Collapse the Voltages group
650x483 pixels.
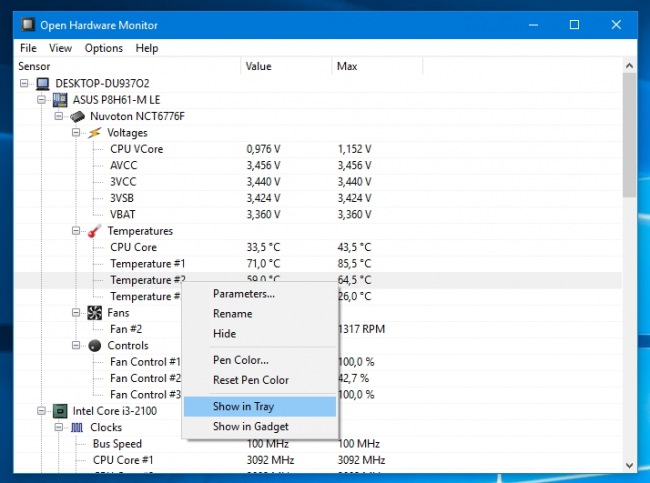[76, 132]
